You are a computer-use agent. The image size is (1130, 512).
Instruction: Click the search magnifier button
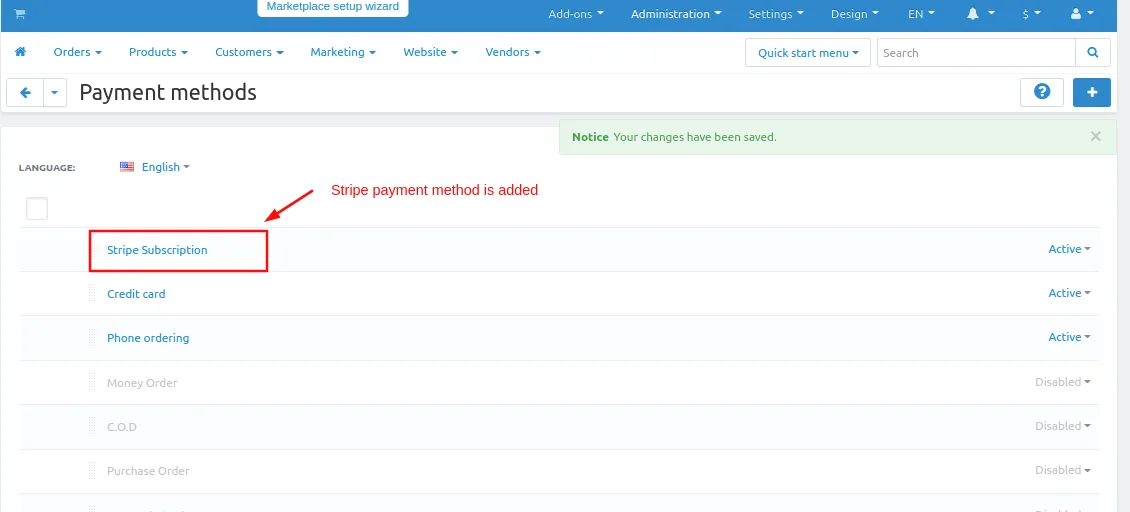1093,53
